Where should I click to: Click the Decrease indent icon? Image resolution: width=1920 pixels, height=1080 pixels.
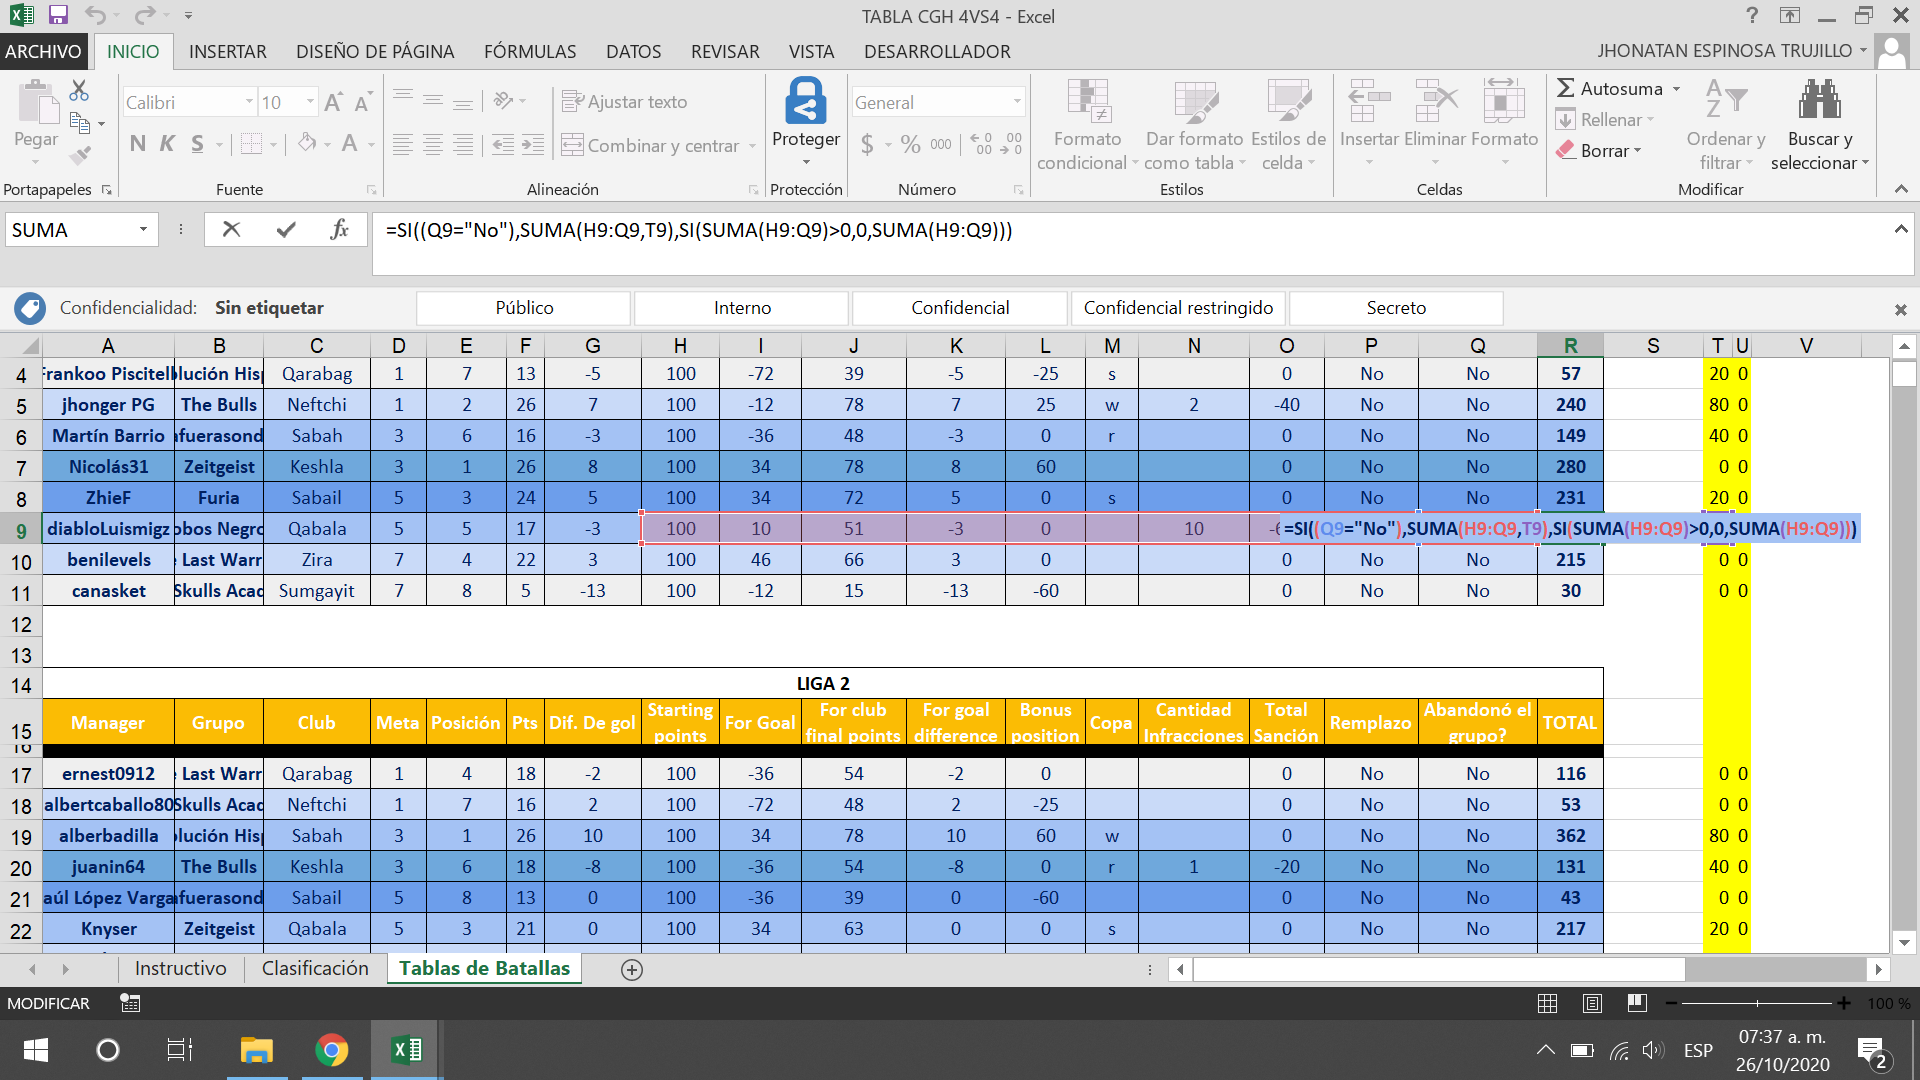coord(503,145)
